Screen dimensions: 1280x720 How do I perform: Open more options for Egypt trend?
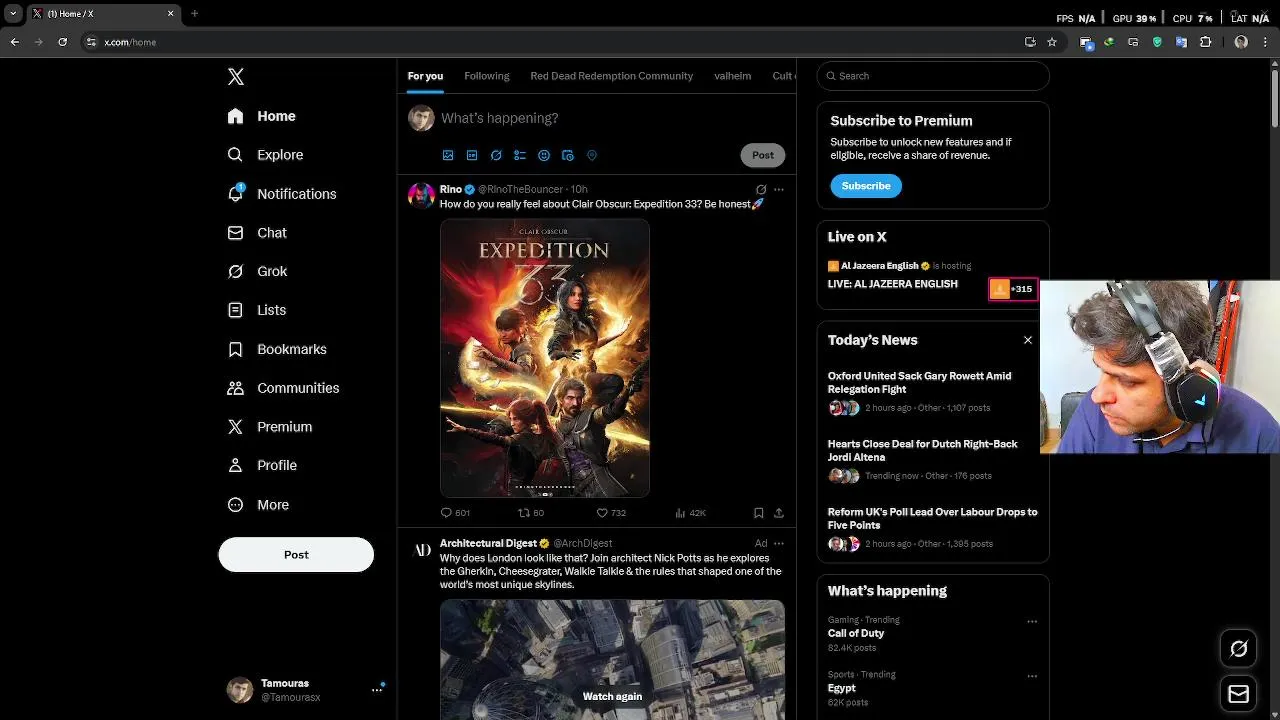click(1032, 676)
